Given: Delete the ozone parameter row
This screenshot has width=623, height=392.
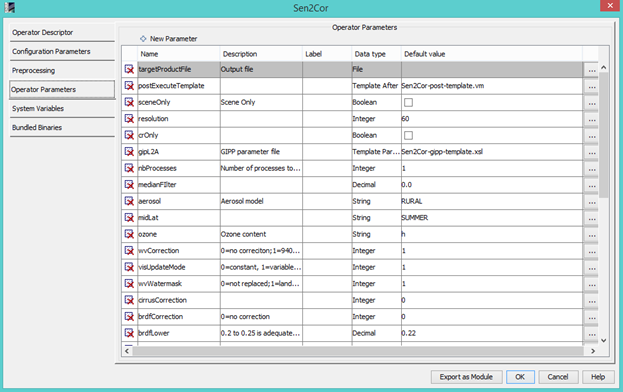Looking at the screenshot, I should [x=129, y=234].
